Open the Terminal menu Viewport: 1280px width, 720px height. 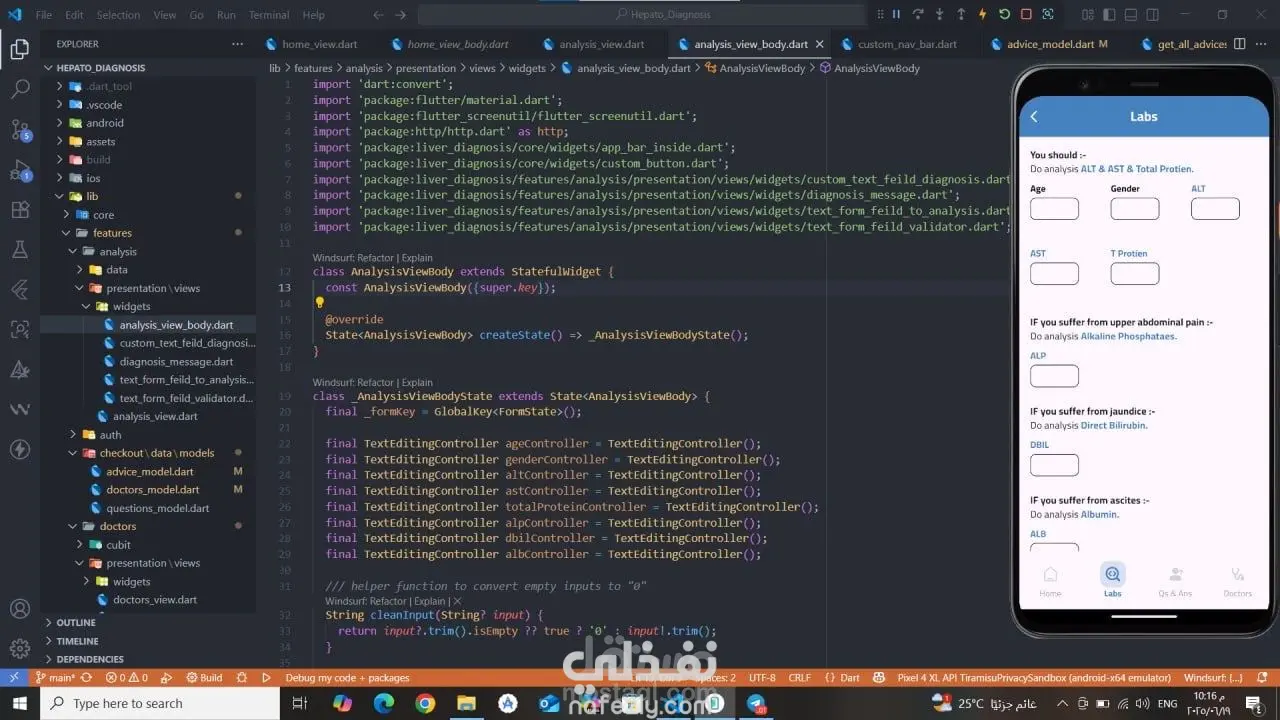click(268, 15)
